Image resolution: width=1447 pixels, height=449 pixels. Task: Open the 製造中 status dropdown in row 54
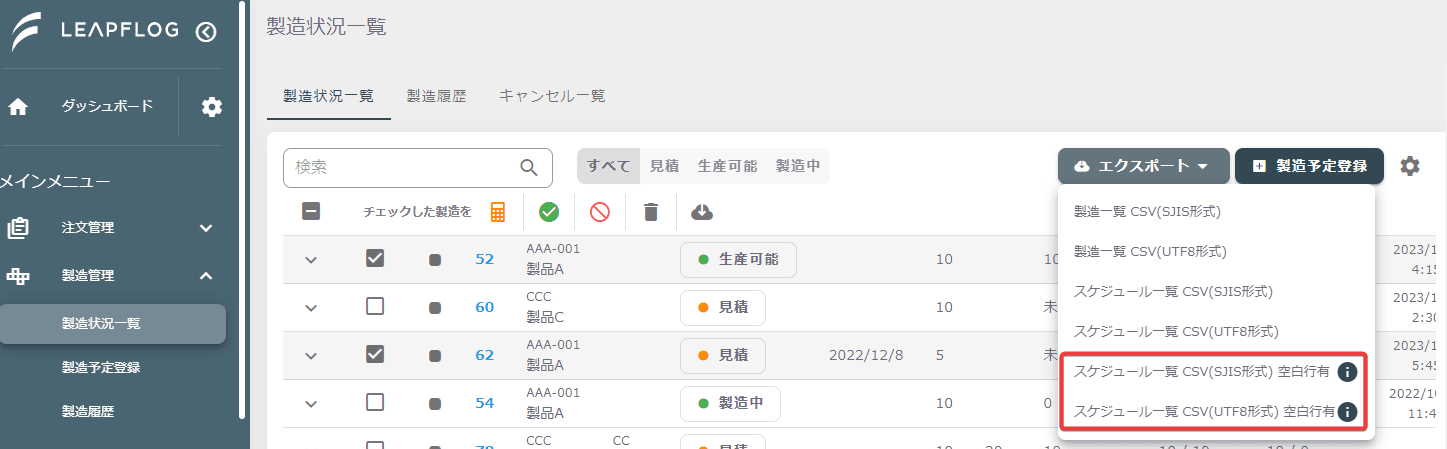730,403
